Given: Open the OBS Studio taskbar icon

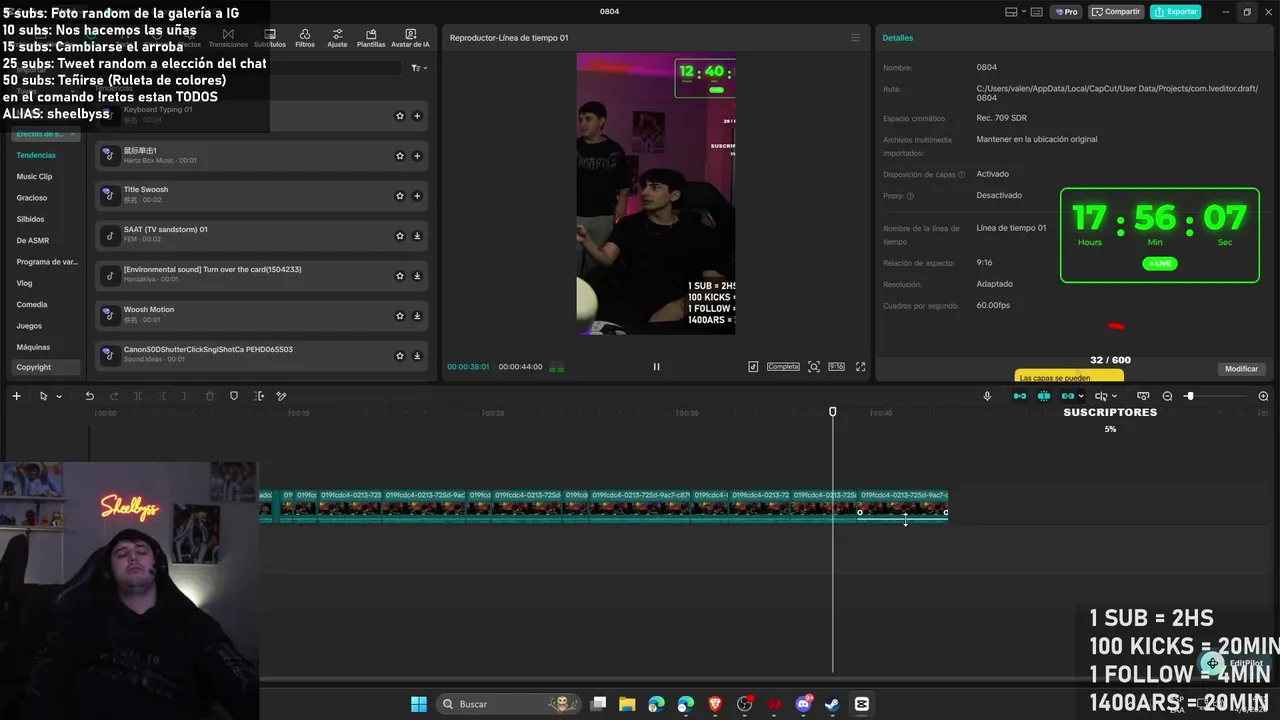Looking at the screenshot, I should point(744,704).
